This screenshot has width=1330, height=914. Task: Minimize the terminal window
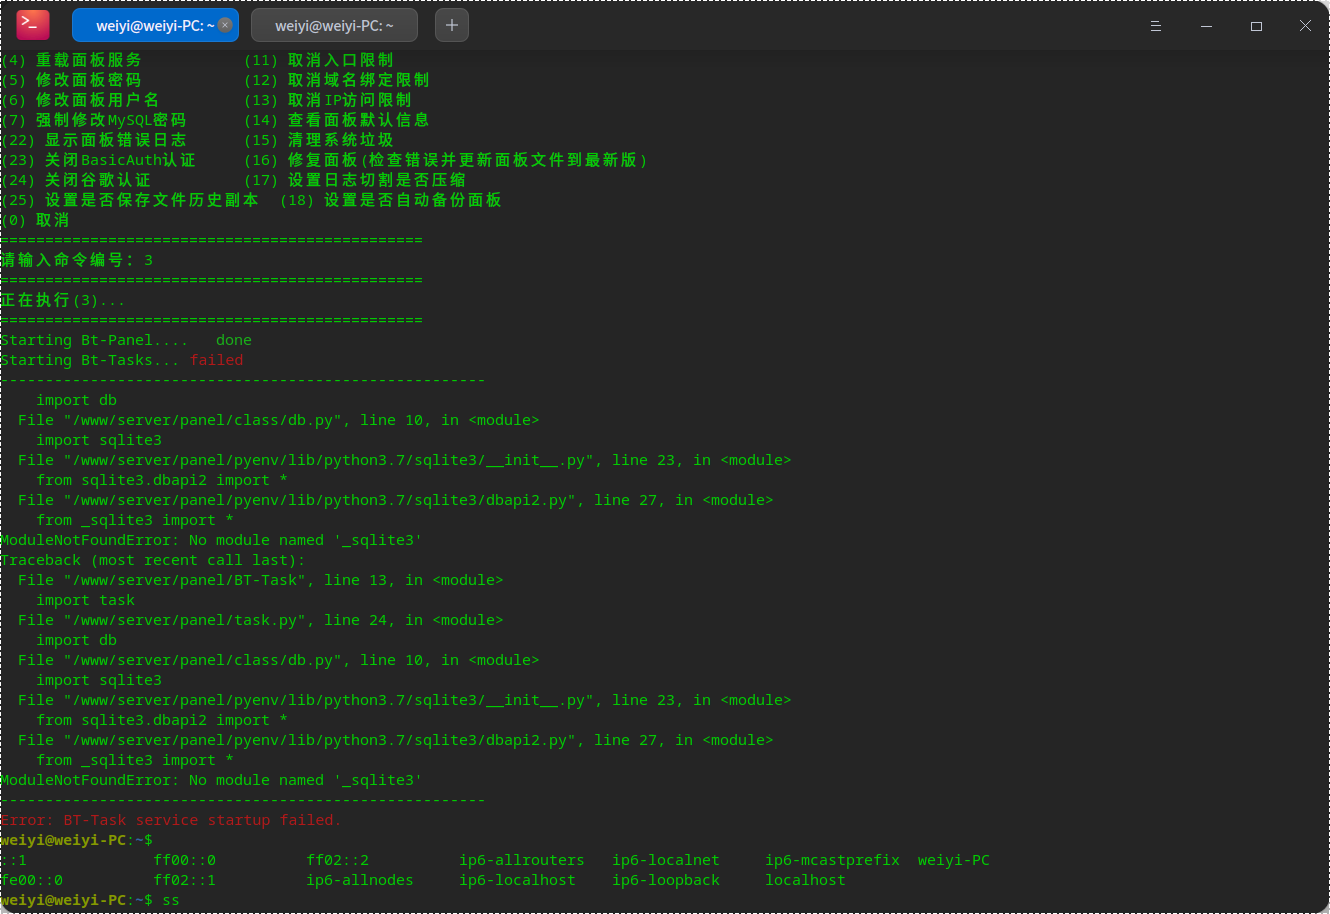pos(1206,26)
